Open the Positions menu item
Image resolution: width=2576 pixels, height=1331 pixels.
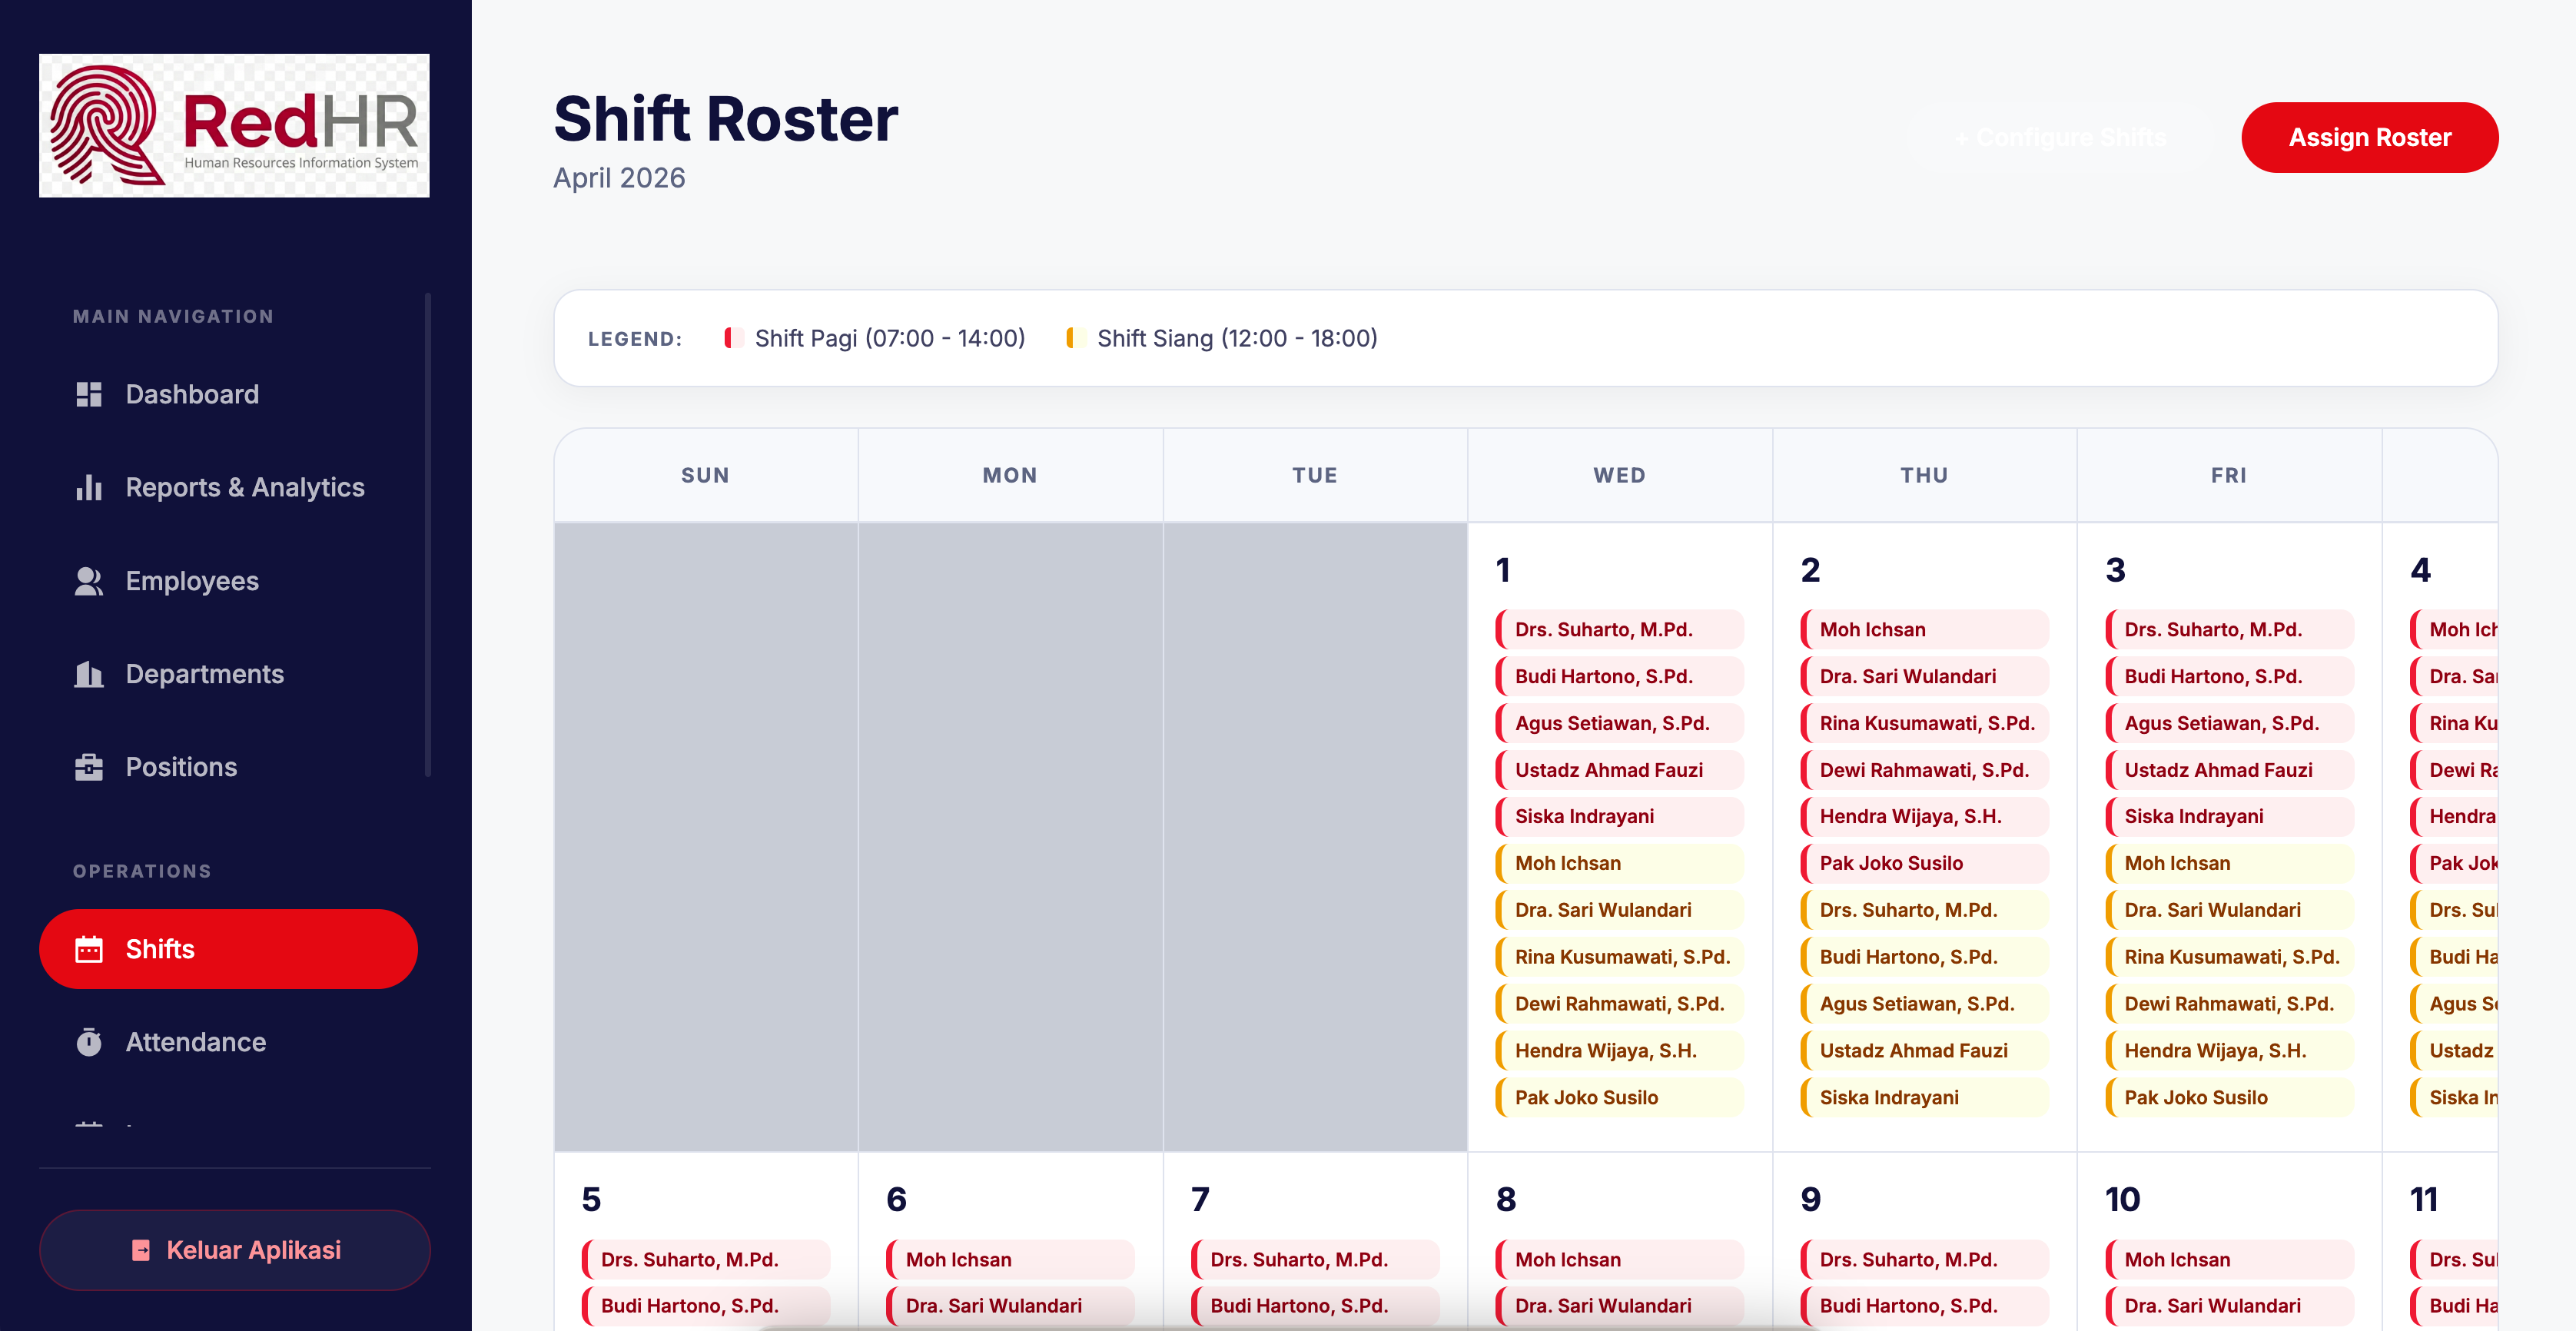228,767
